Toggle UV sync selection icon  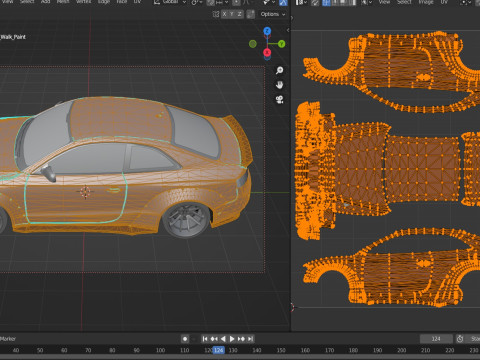(315, 2)
